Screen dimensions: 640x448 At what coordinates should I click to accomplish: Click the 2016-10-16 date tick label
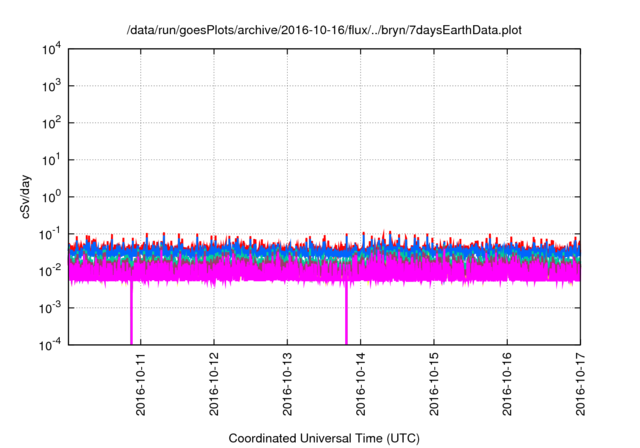[507, 384]
